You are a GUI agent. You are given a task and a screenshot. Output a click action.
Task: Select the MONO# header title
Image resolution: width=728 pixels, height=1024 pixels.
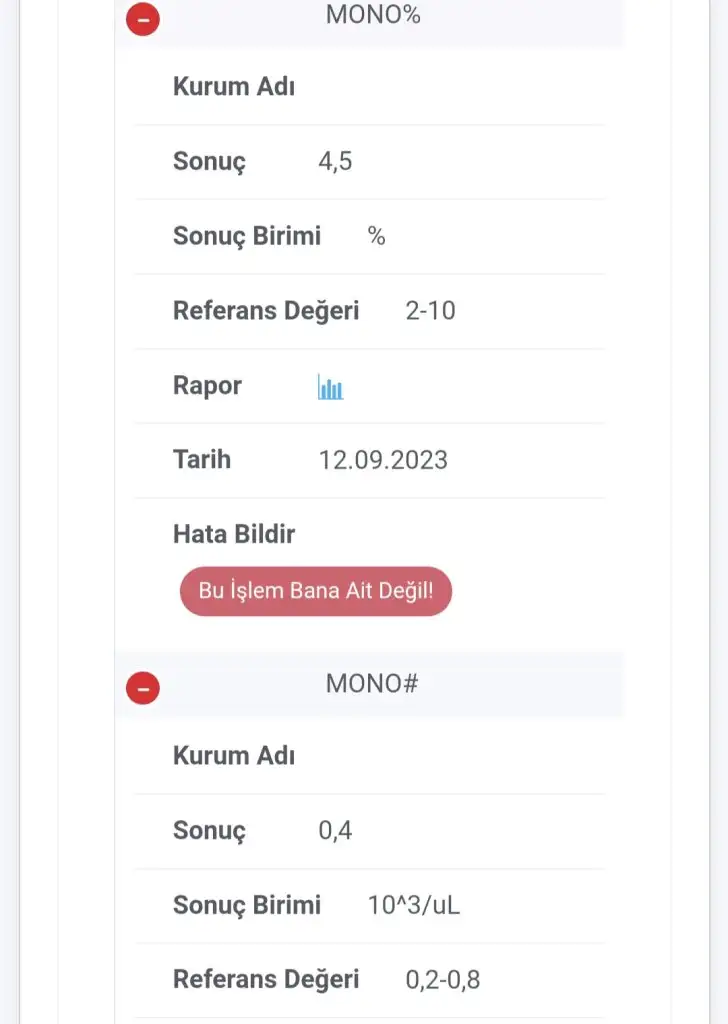pos(372,684)
